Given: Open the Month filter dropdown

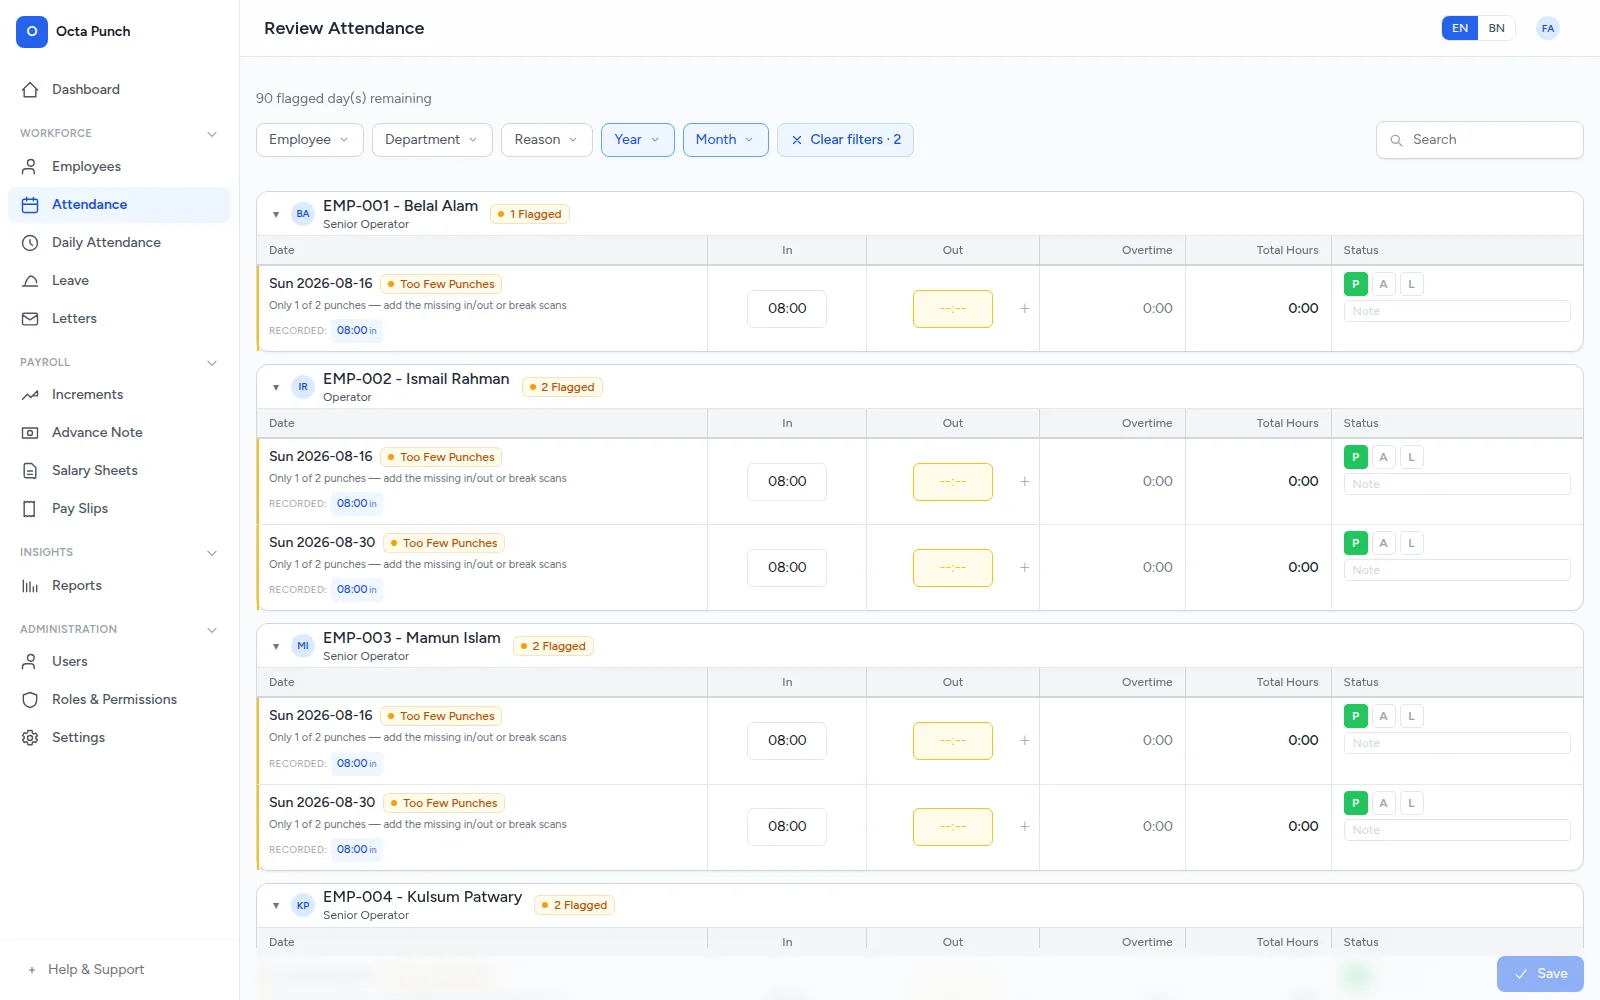Looking at the screenshot, I should click(x=725, y=140).
